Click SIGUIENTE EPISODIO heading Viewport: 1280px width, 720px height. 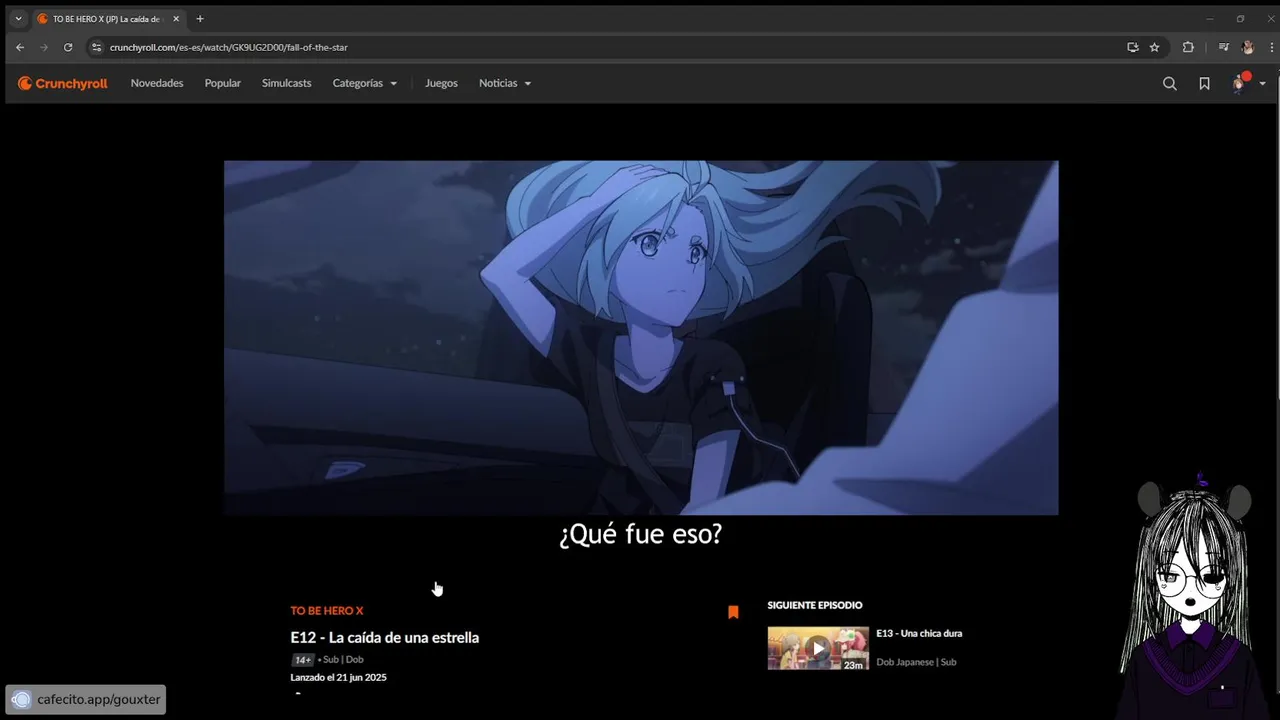pyautogui.click(x=815, y=605)
